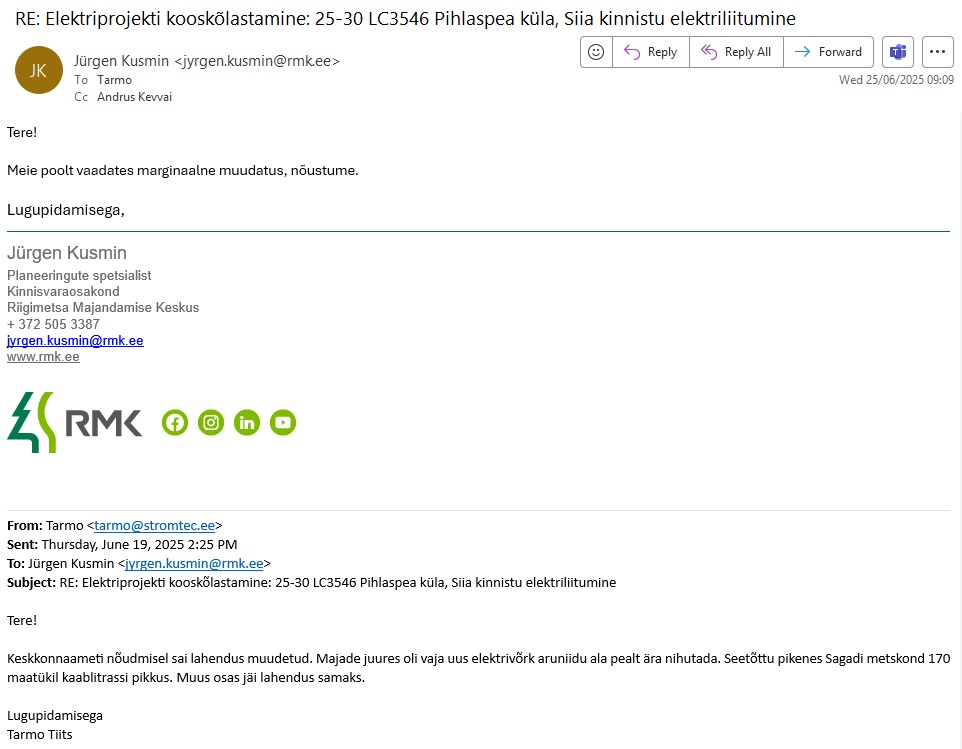Click the email subject title line
The image size is (962, 749).
(x=405, y=18)
